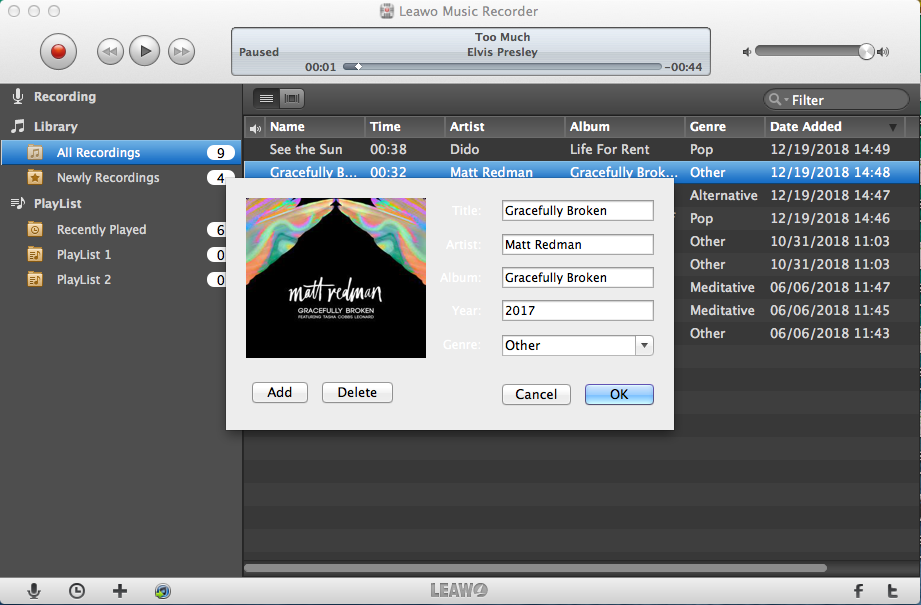Cancel the tag editing dialog
This screenshot has width=921, height=605.
[536, 394]
